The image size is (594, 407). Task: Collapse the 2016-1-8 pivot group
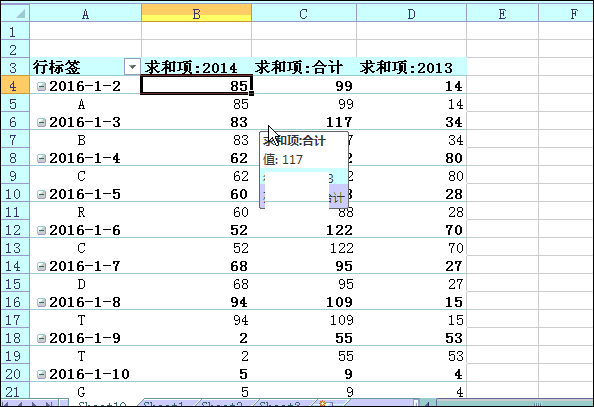pyautogui.click(x=41, y=303)
